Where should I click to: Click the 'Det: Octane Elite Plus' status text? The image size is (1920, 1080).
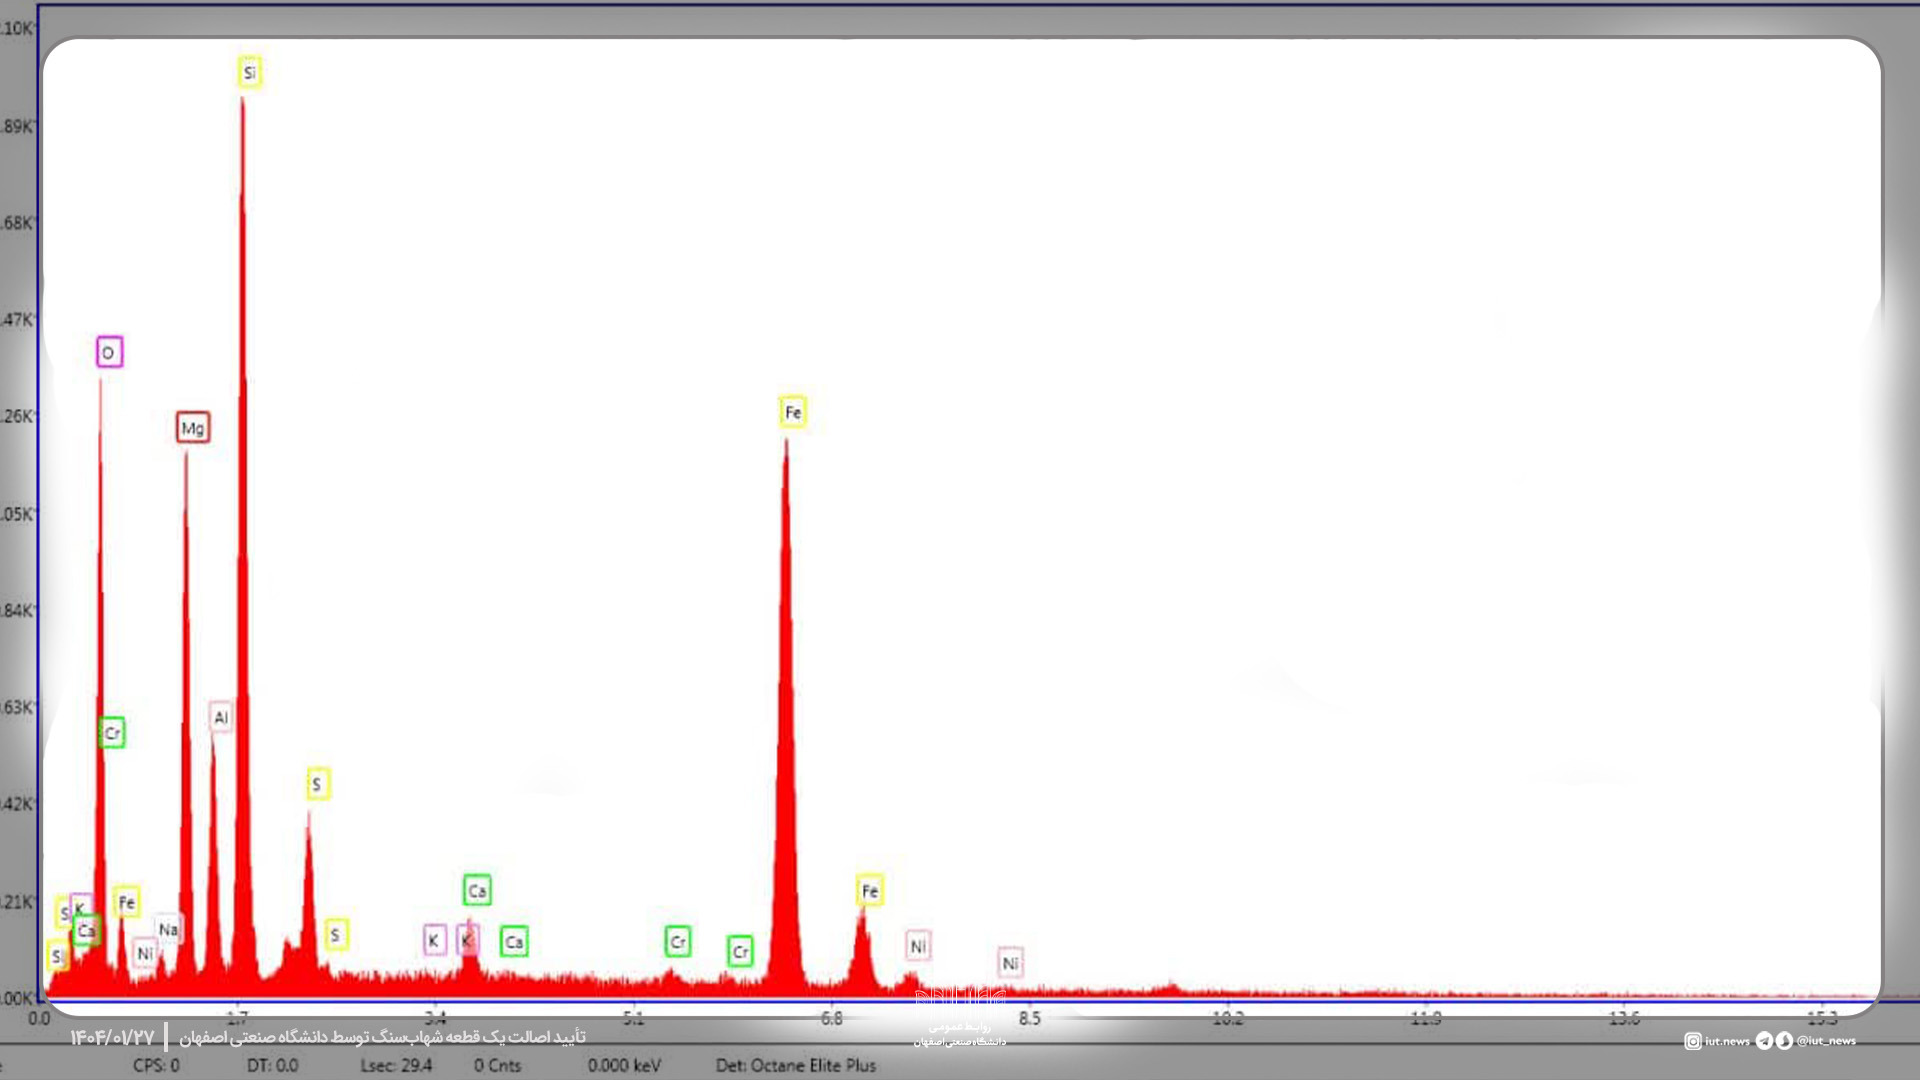tap(795, 1065)
